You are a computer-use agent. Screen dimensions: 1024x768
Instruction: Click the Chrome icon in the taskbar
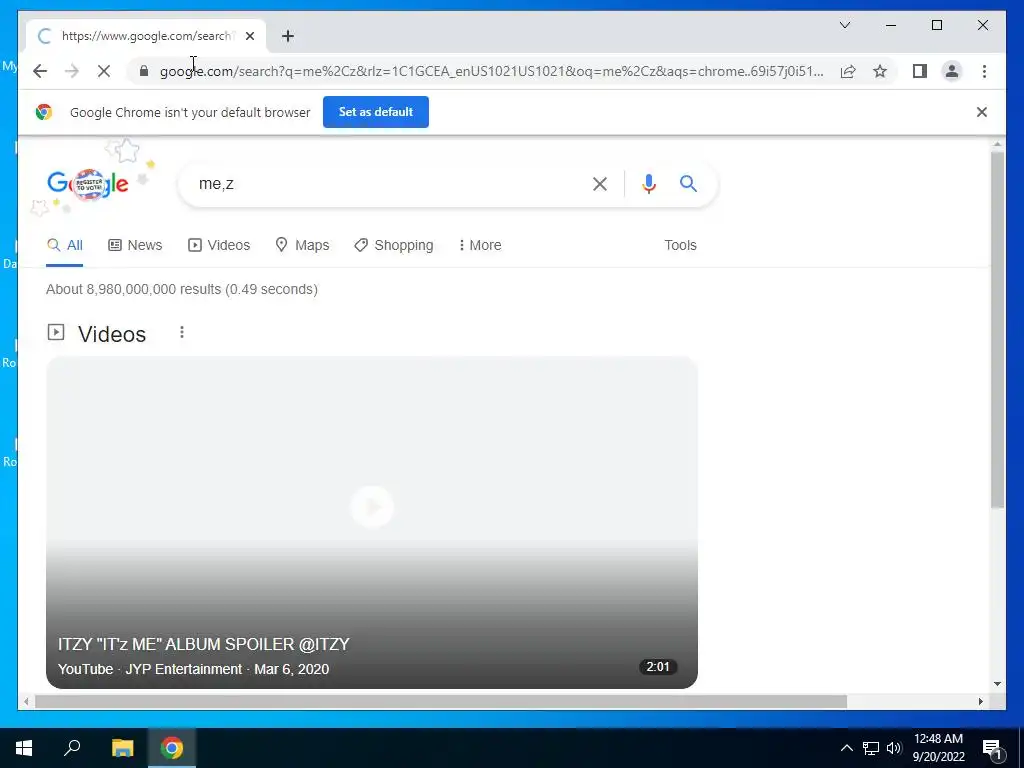(172, 748)
